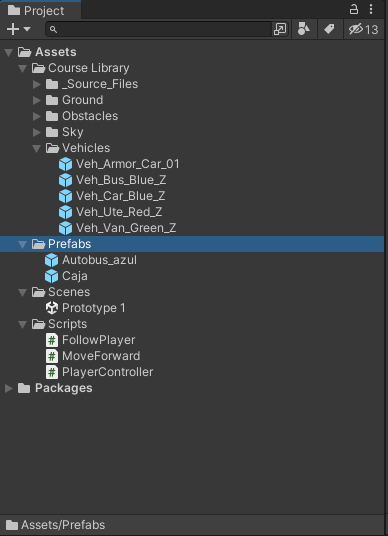Collapse the Assets root folder arrow
388x536 pixels.
pos(9,52)
